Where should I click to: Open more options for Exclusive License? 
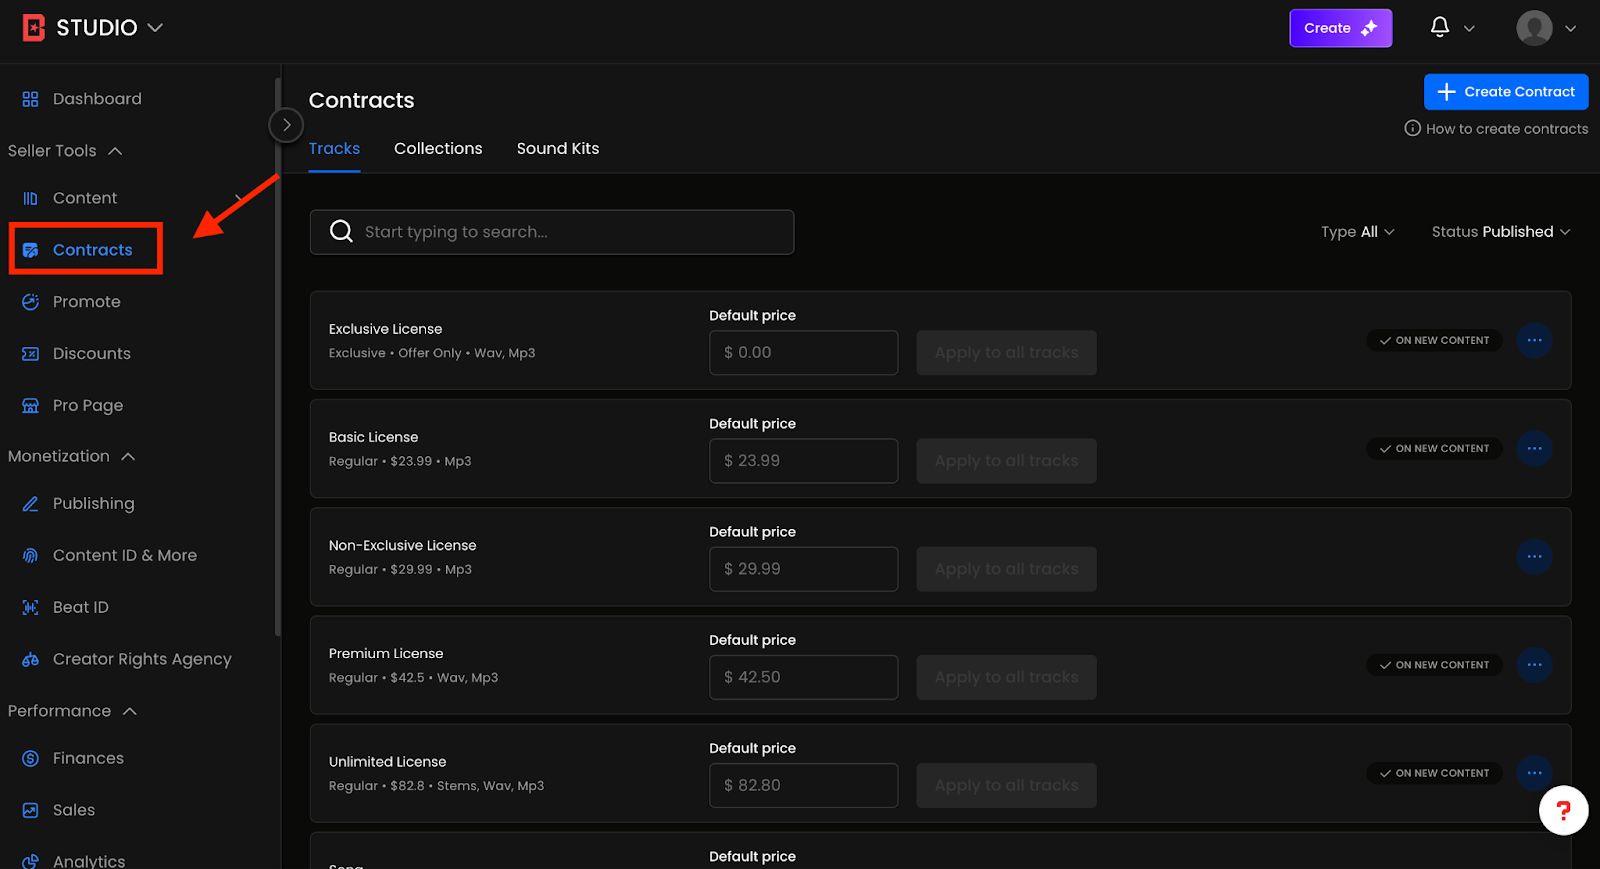coord(1534,341)
